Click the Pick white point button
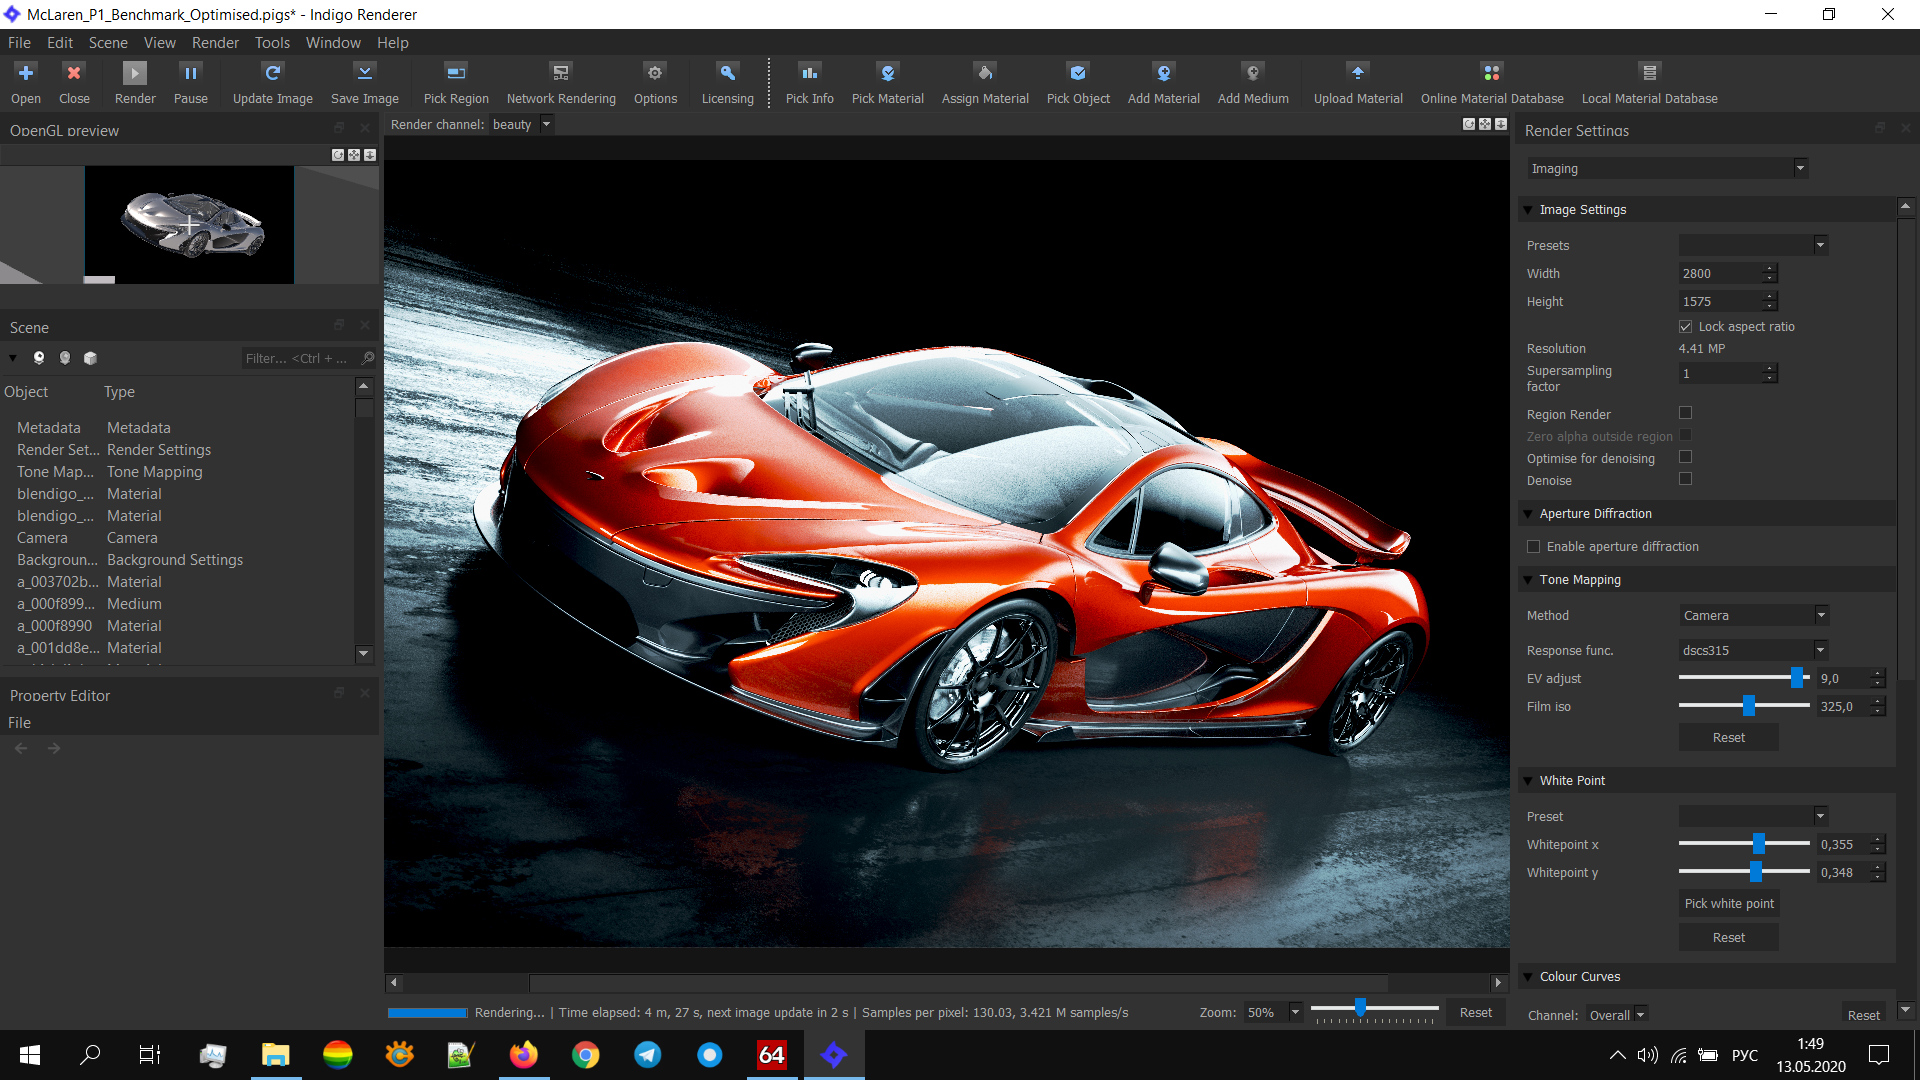The width and height of the screenshot is (1920, 1080). pos(1728,903)
